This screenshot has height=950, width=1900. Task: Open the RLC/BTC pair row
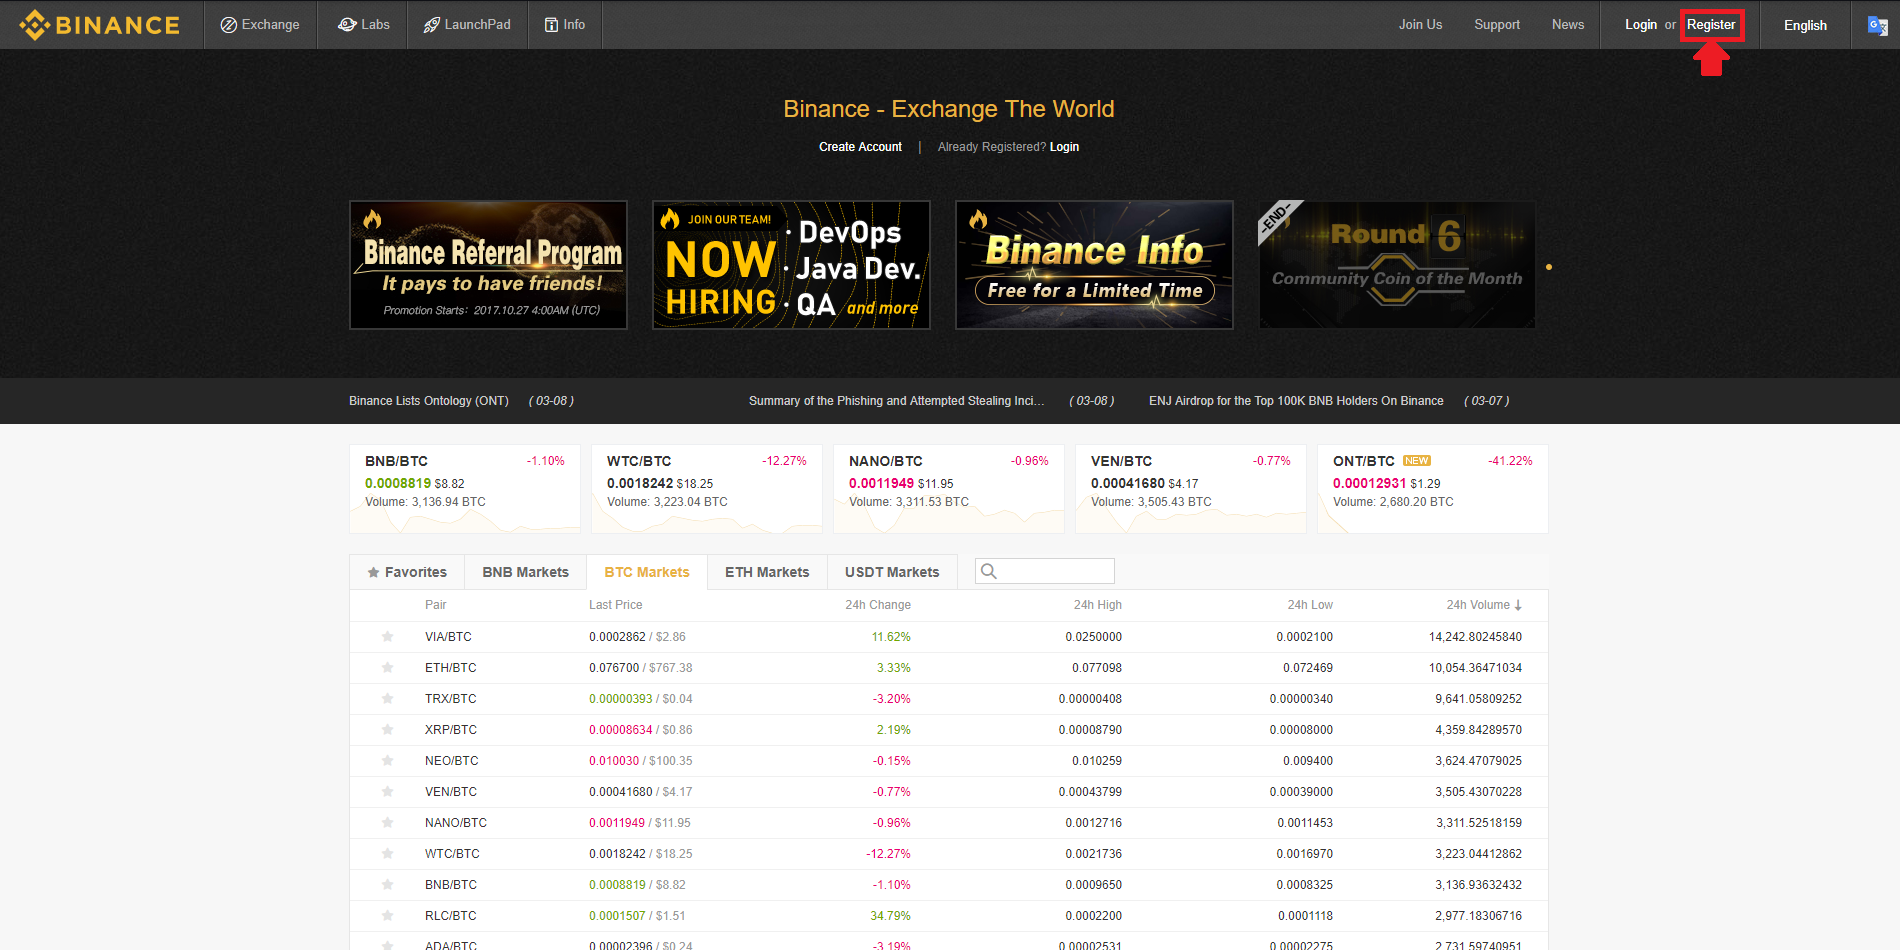949,916
